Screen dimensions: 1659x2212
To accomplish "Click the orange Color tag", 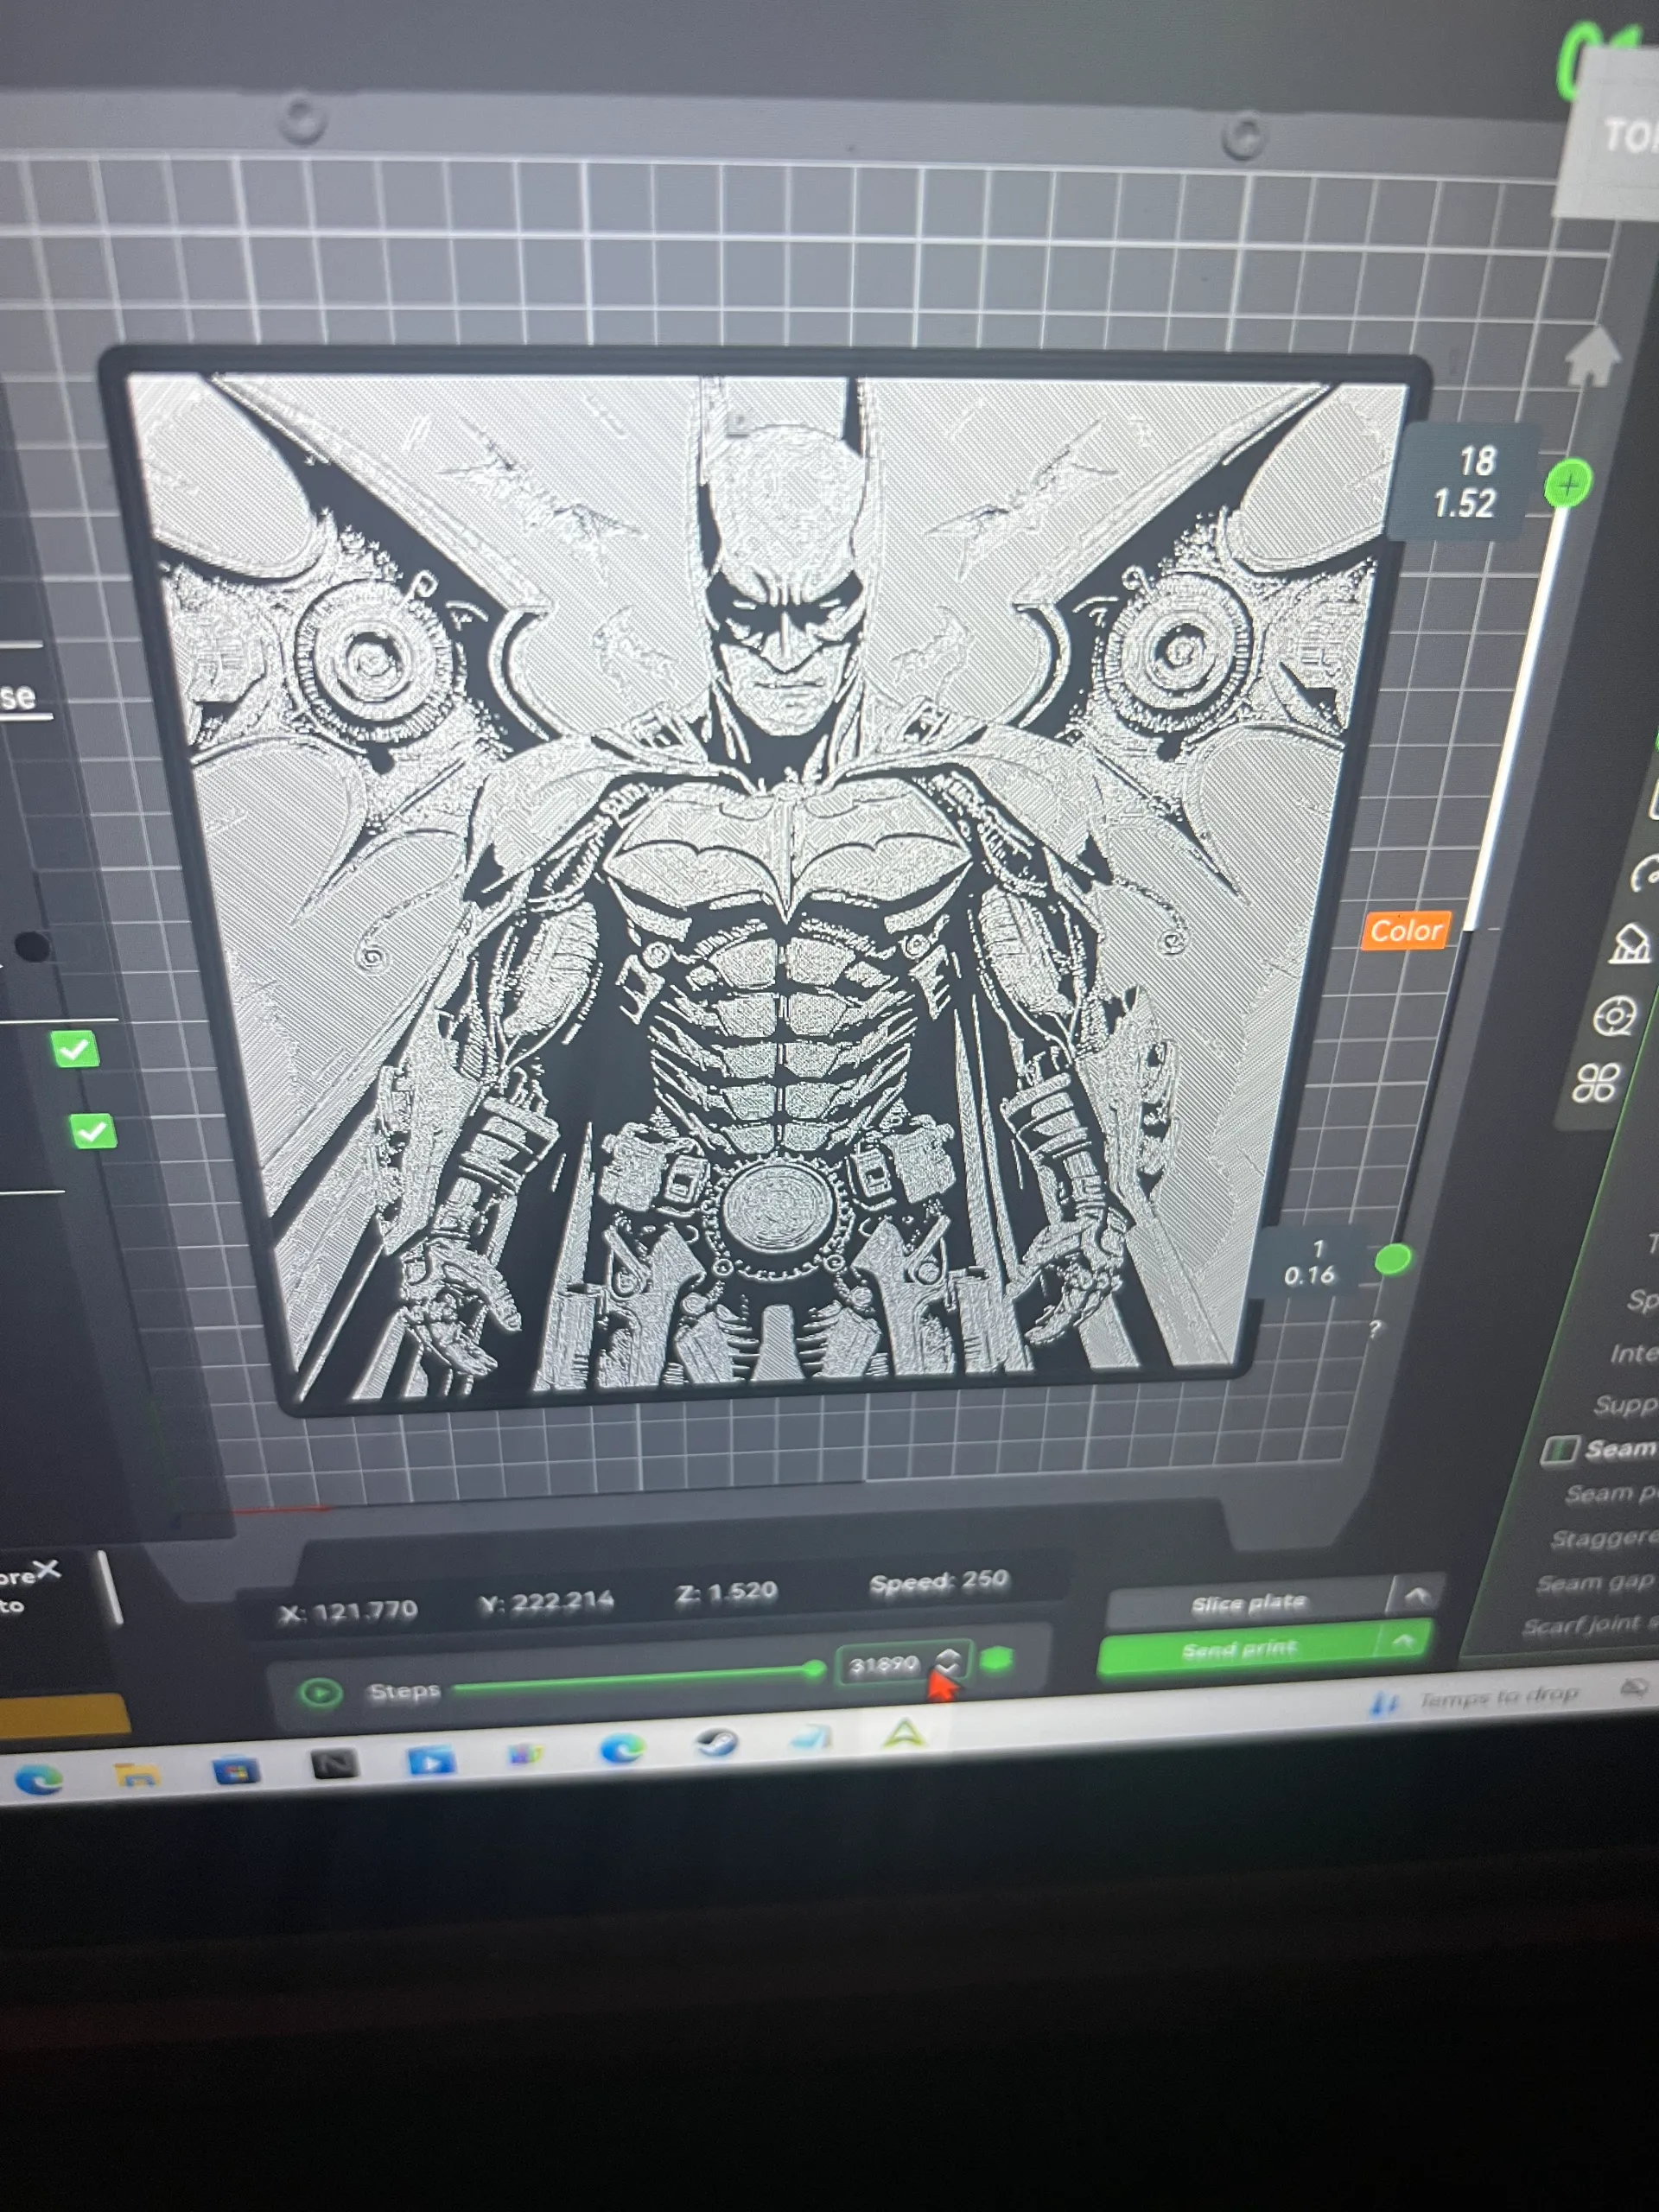I will click(x=1406, y=931).
